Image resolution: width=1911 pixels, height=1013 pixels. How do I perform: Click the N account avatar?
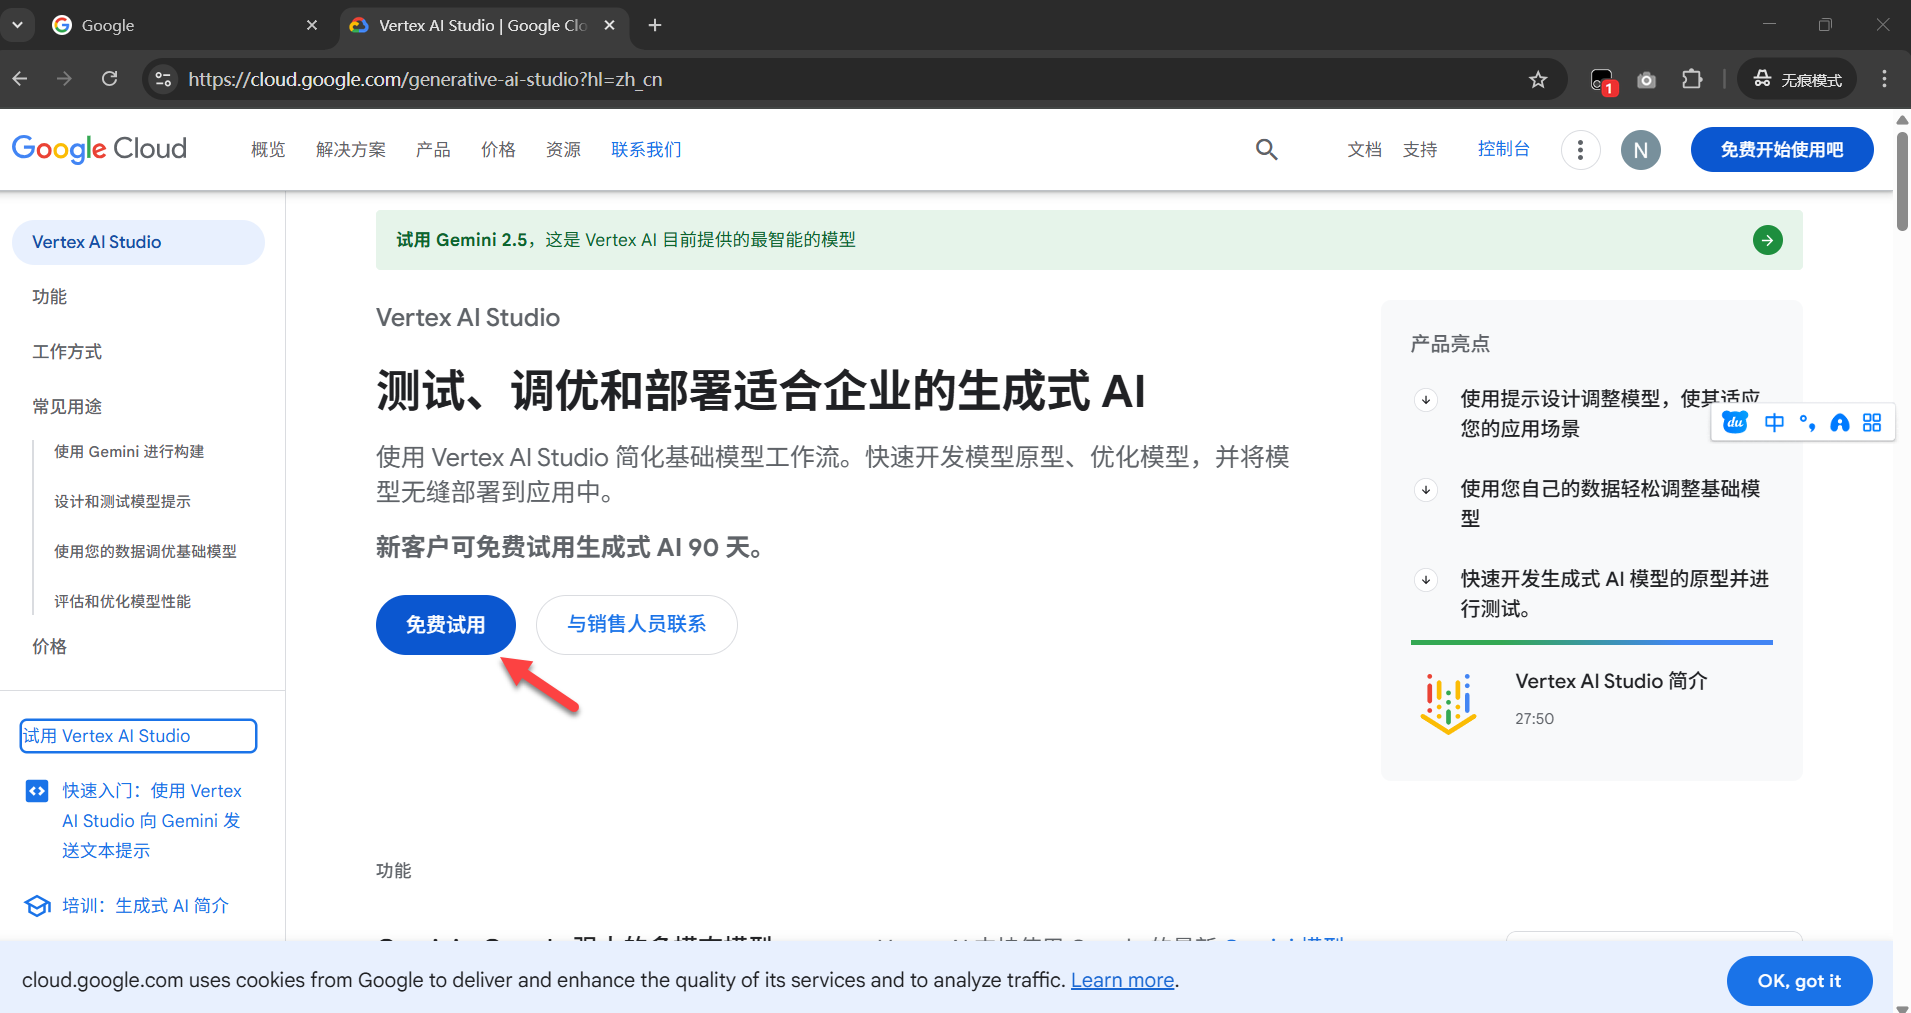point(1640,150)
